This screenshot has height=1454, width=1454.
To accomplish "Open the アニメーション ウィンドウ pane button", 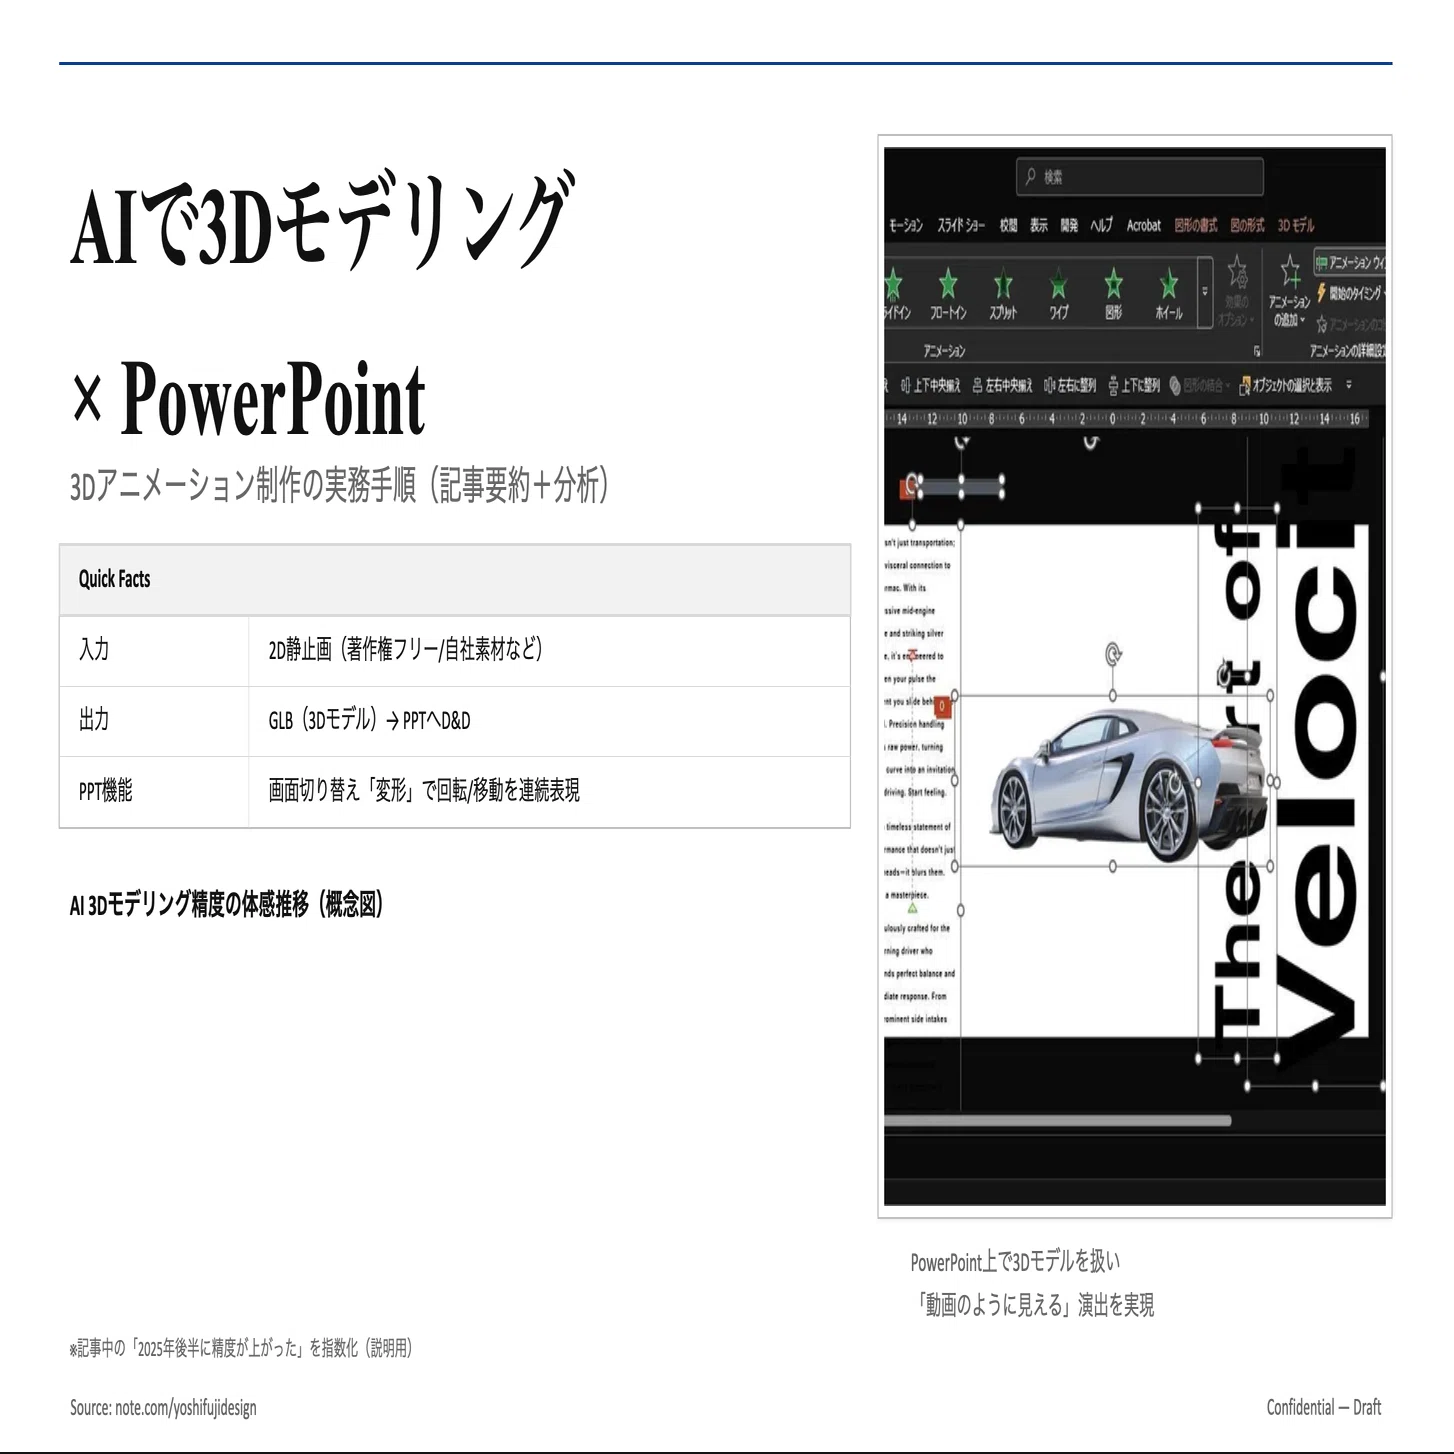I will click(x=1350, y=262).
